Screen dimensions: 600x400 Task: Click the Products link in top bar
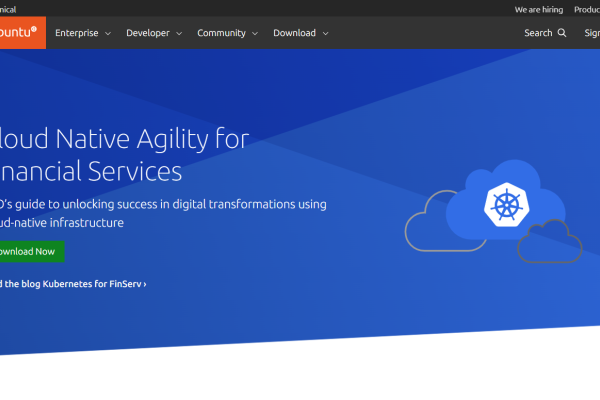(586, 9)
